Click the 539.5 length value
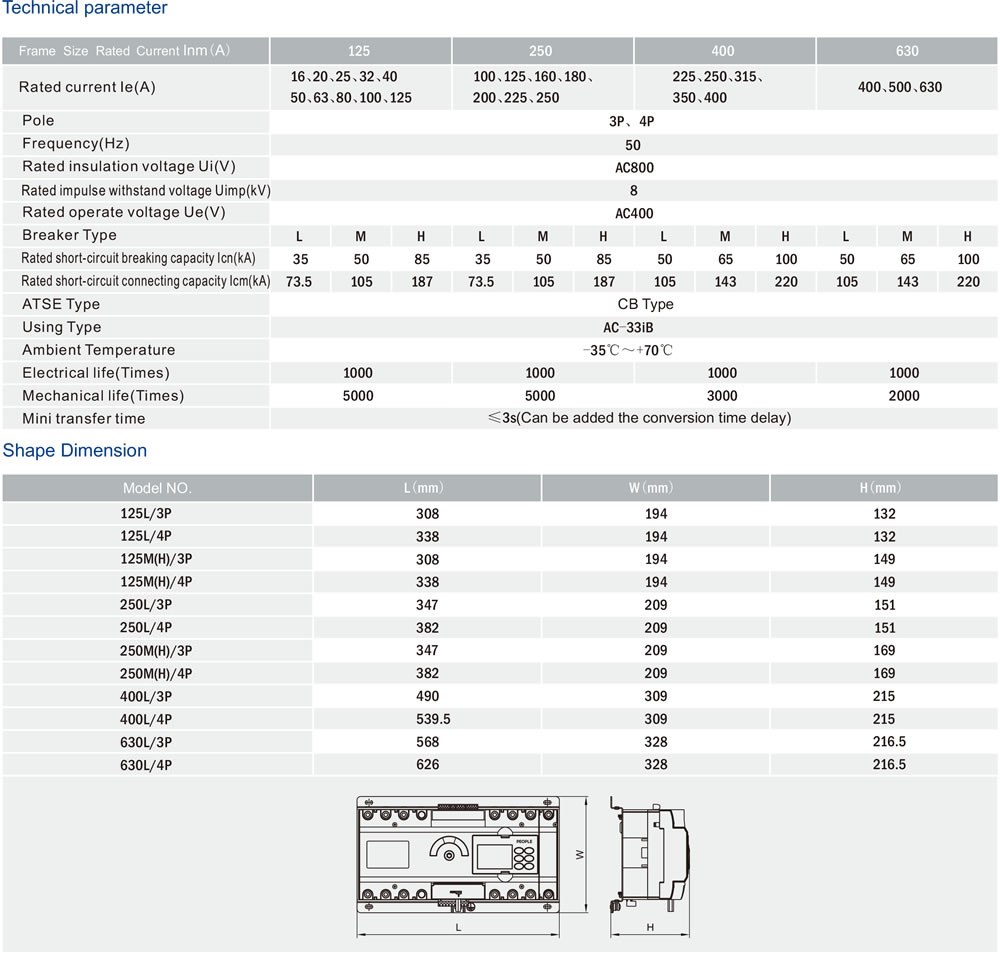Image resolution: width=1000 pixels, height=953 pixels. (433, 719)
